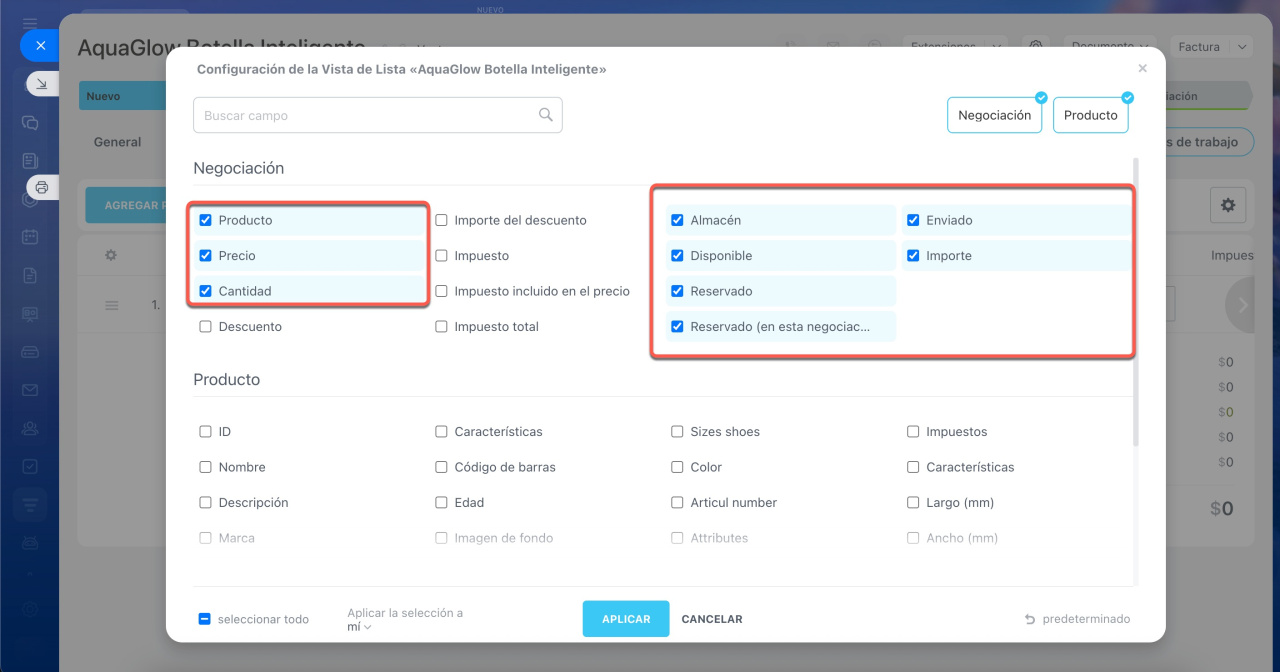The image size is (1280, 672).
Task: Uncheck the Importe checkbox
Action: point(913,255)
